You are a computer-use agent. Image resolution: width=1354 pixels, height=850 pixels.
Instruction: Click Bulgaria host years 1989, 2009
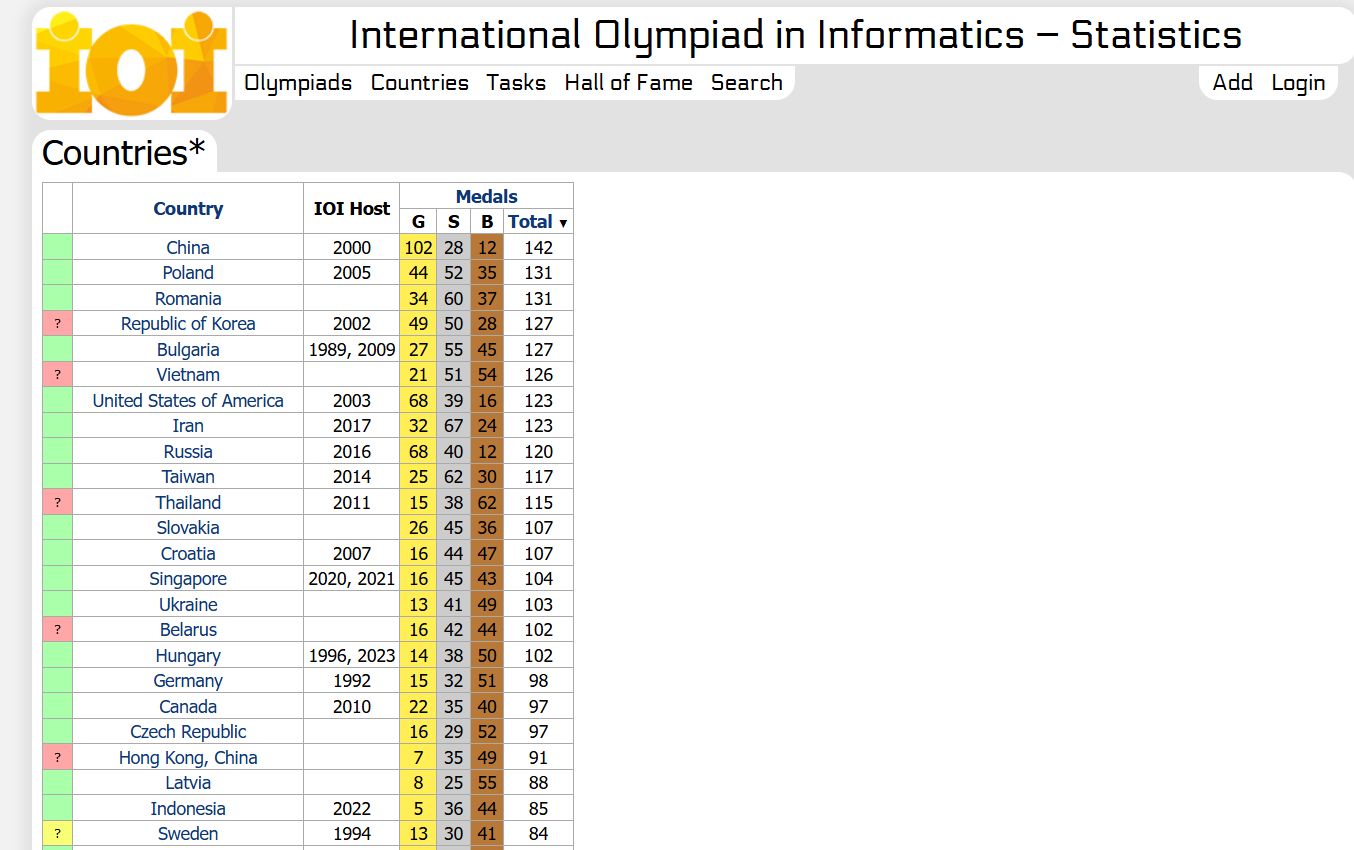coord(351,350)
